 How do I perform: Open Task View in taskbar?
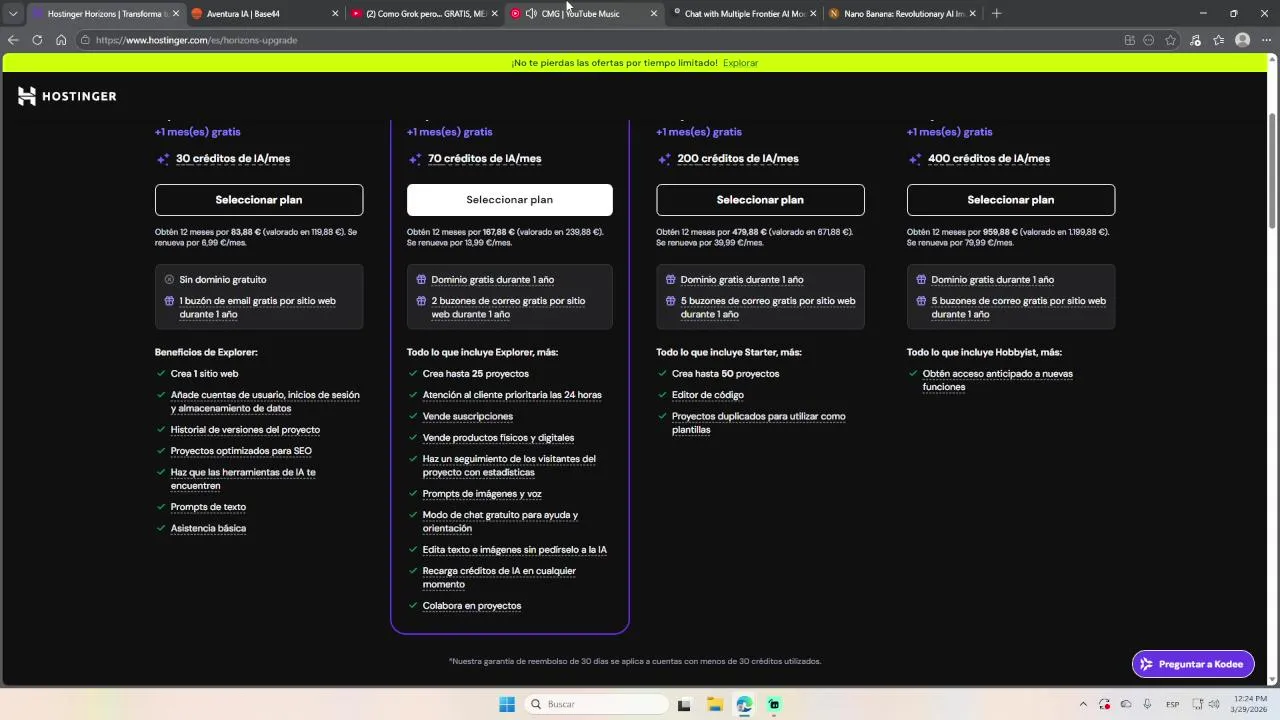[x=684, y=704]
